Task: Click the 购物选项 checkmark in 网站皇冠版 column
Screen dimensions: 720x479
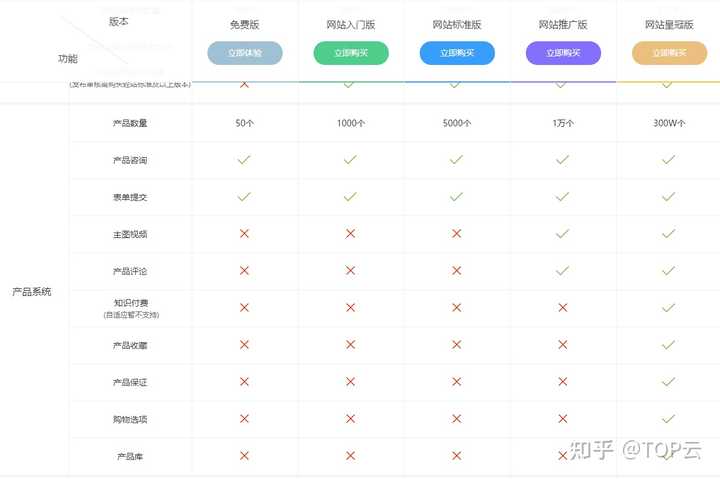Action: [x=669, y=419]
